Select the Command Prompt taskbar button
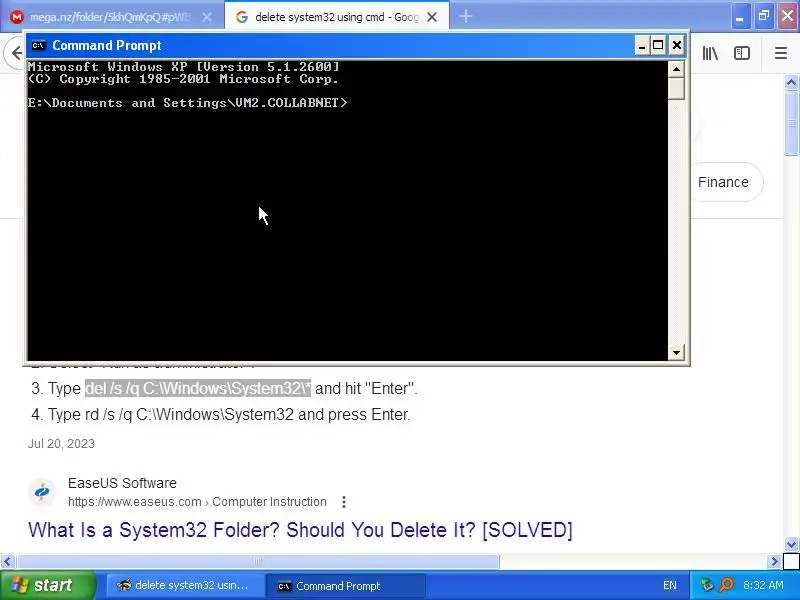The height and width of the screenshot is (600, 800). (345, 586)
